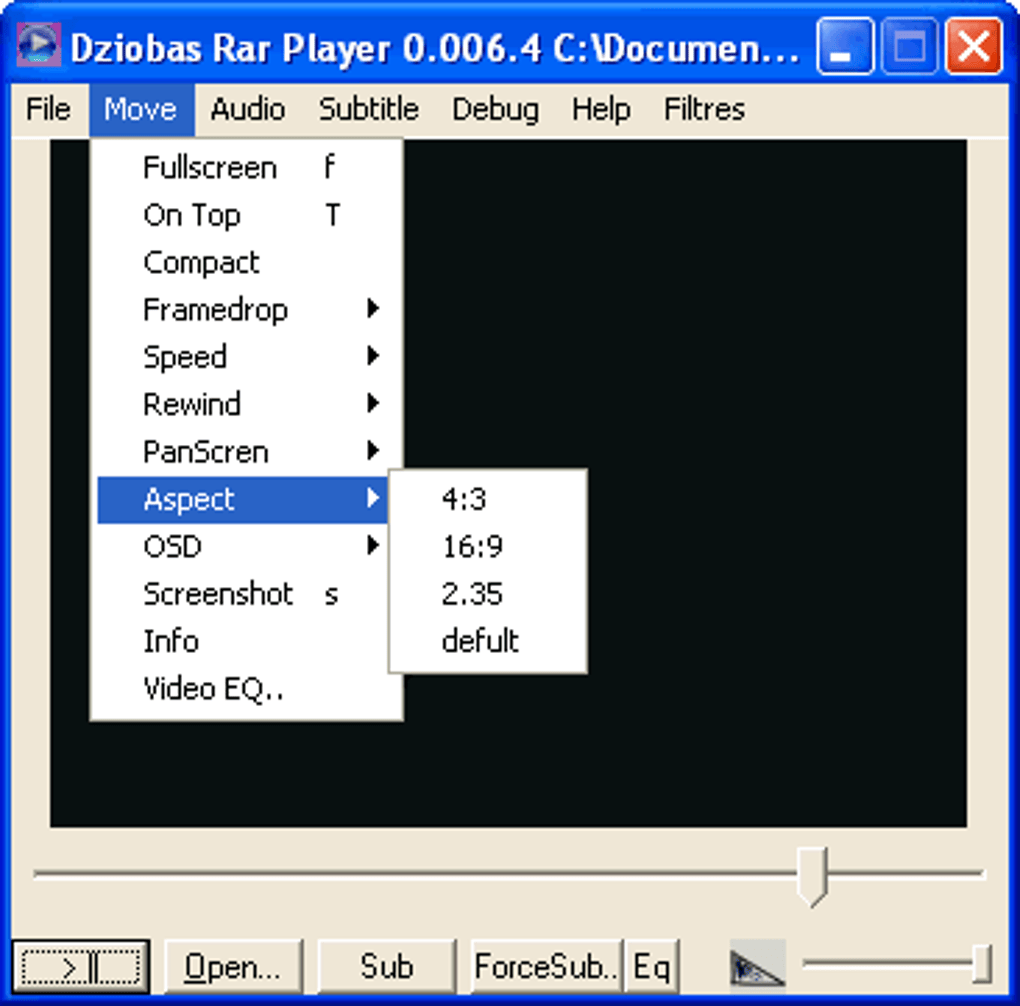Toggle the On Top option
Image resolution: width=1020 pixels, height=1006 pixels.
pyautogui.click(x=192, y=215)
